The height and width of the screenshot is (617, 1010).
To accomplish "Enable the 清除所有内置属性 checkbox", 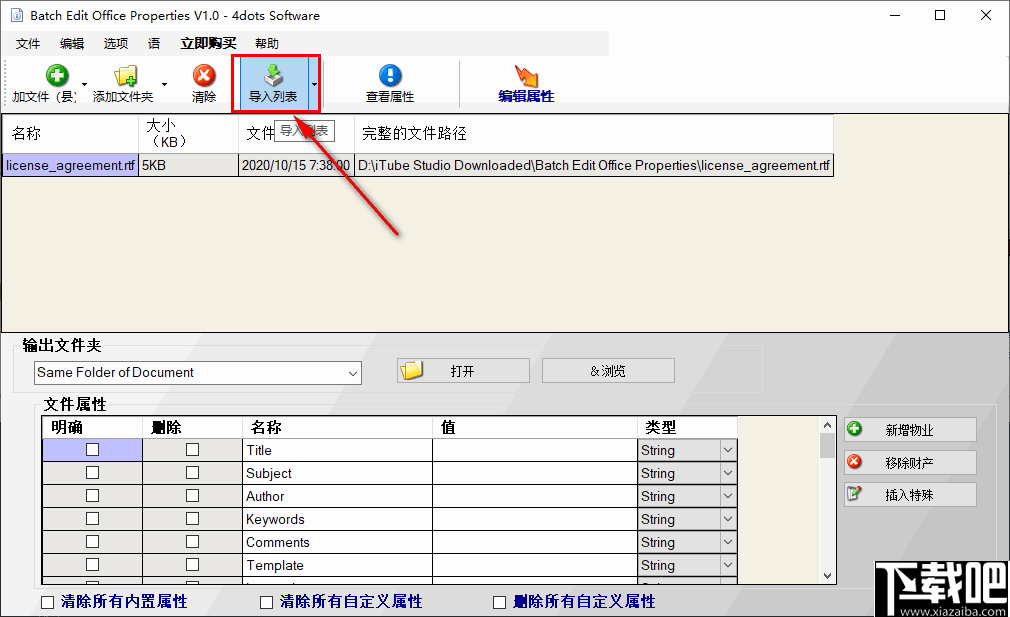I will [x=46, y=601].
